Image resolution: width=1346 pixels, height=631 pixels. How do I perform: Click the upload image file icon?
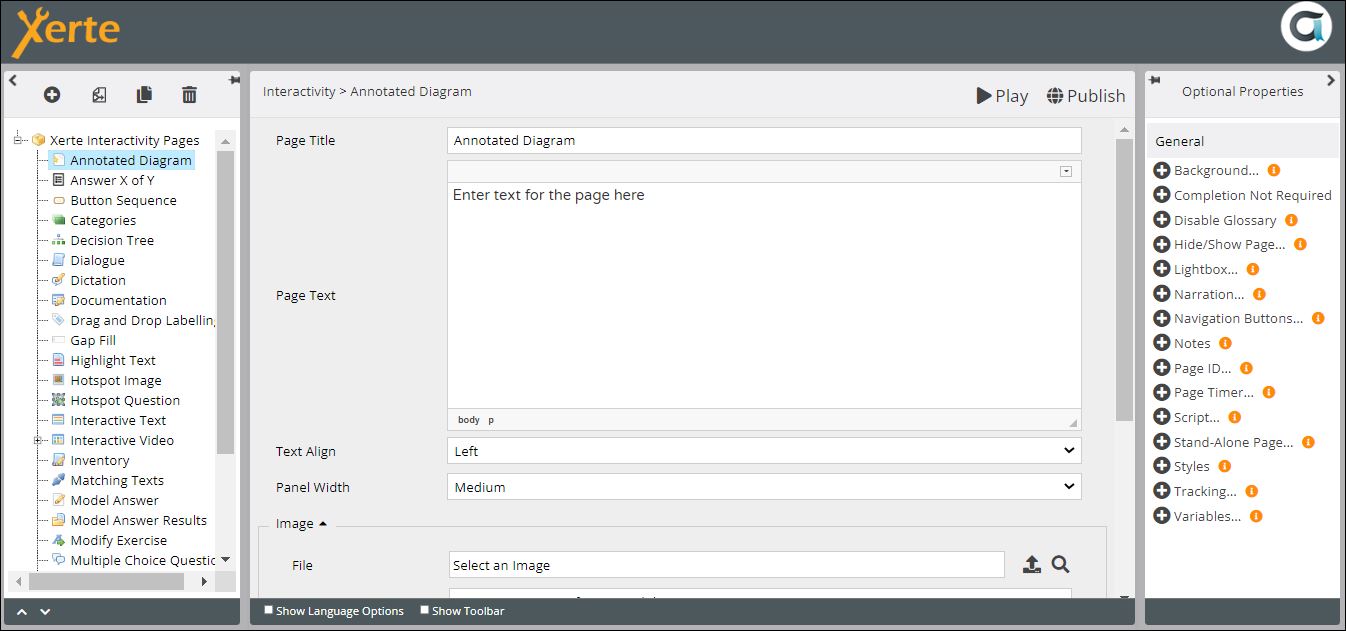pos(1031,565)
